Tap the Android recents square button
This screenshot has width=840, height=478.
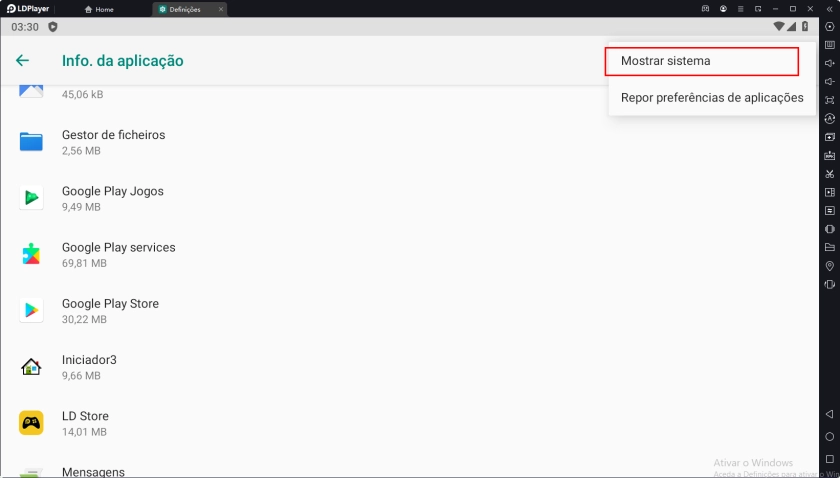tap(829, 459)
